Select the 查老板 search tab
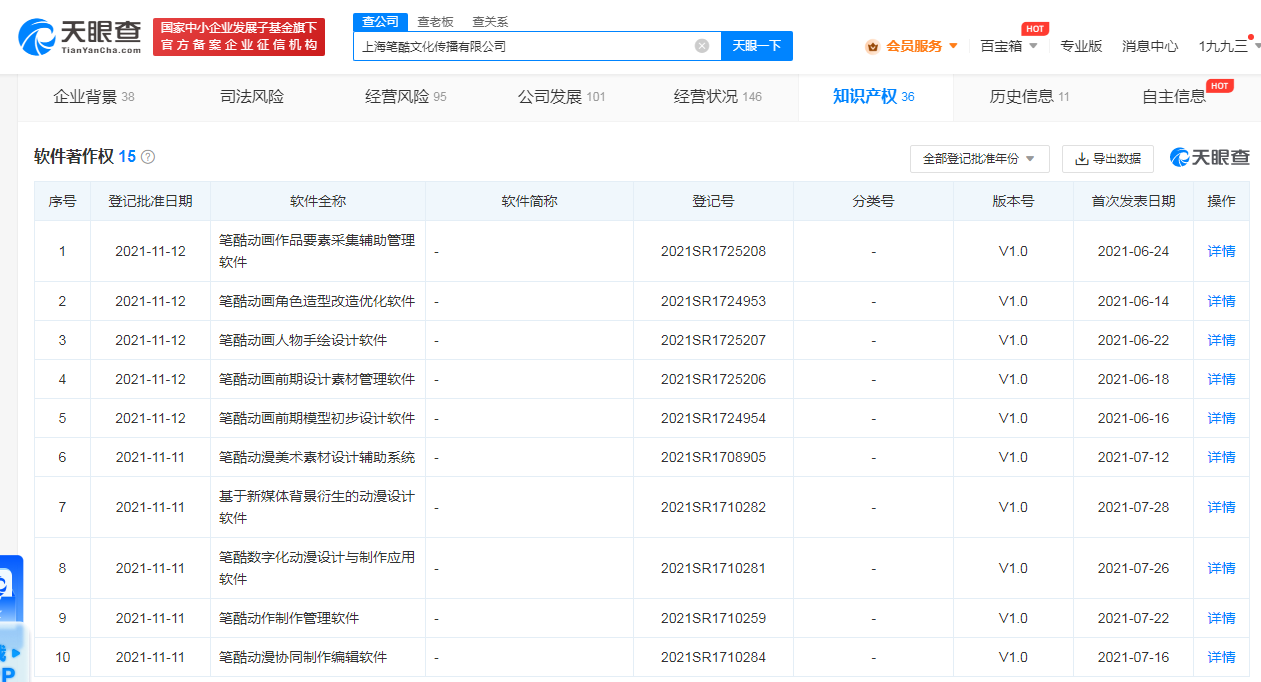Screen dimensions: 1261x682 click(435, 21)
